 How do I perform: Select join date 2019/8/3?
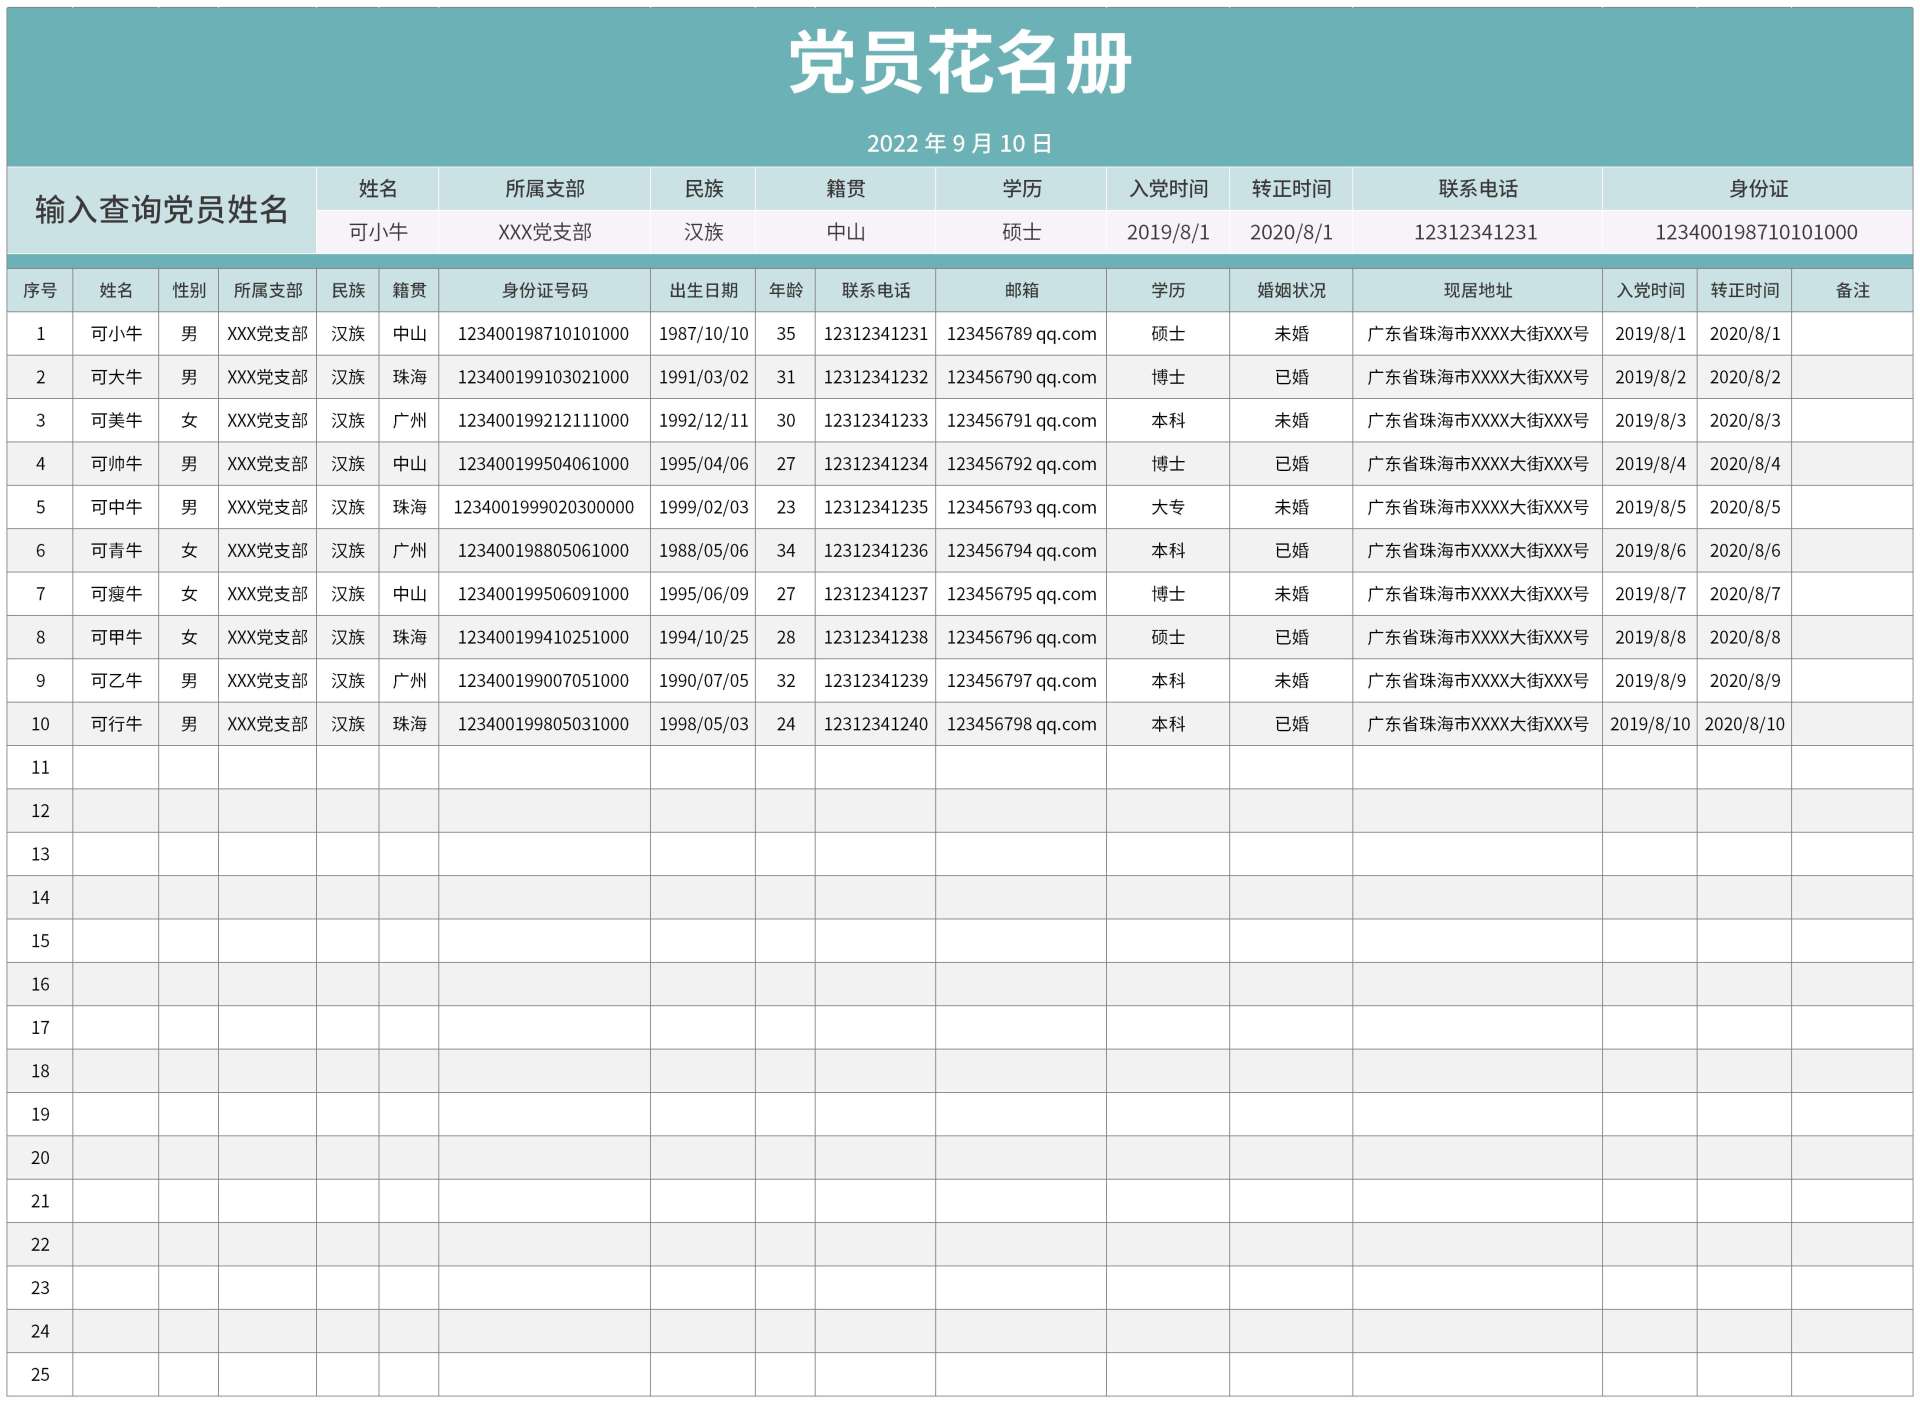point(1650,420)
